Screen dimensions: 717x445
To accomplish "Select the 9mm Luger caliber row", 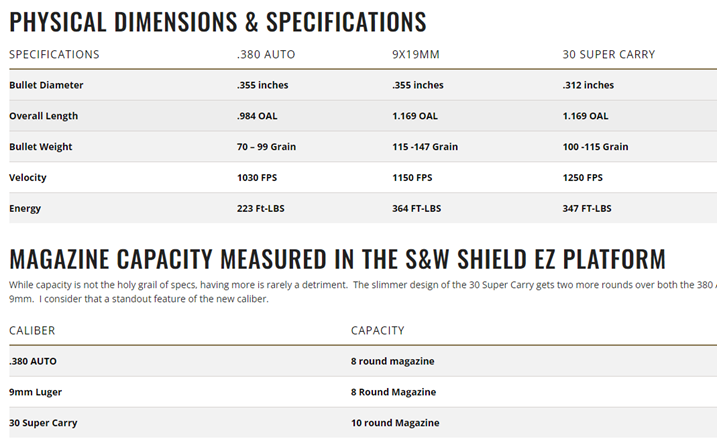I will point(34,391).
